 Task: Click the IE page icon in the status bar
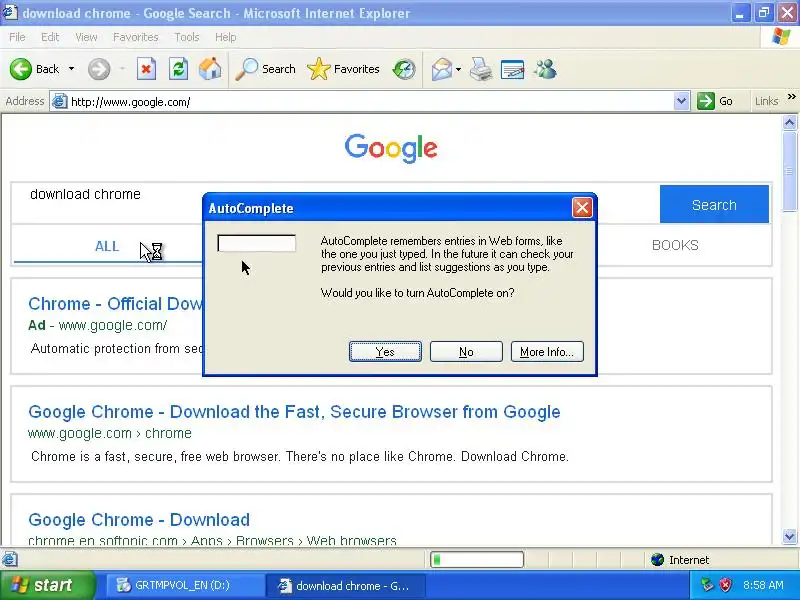(9, 560)
